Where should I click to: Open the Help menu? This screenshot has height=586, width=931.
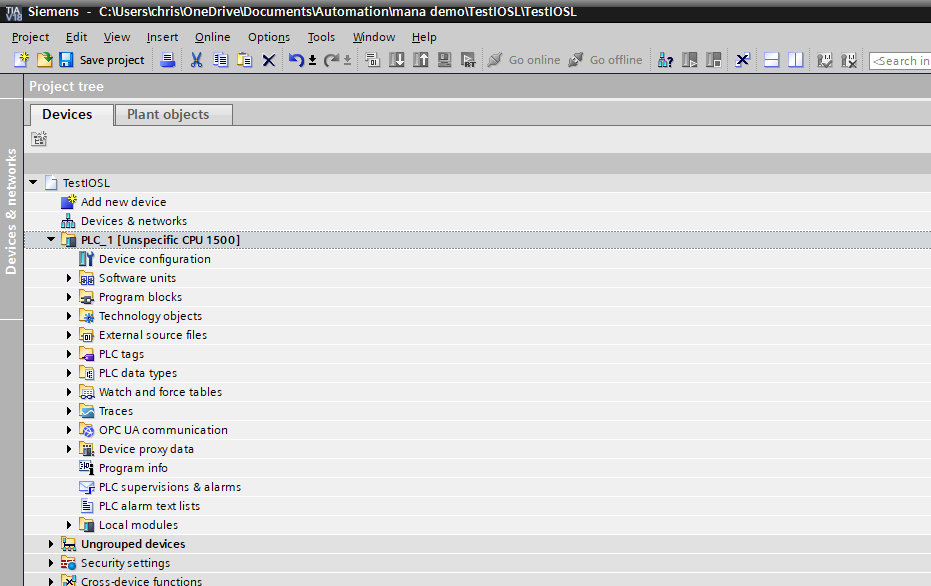424,37
